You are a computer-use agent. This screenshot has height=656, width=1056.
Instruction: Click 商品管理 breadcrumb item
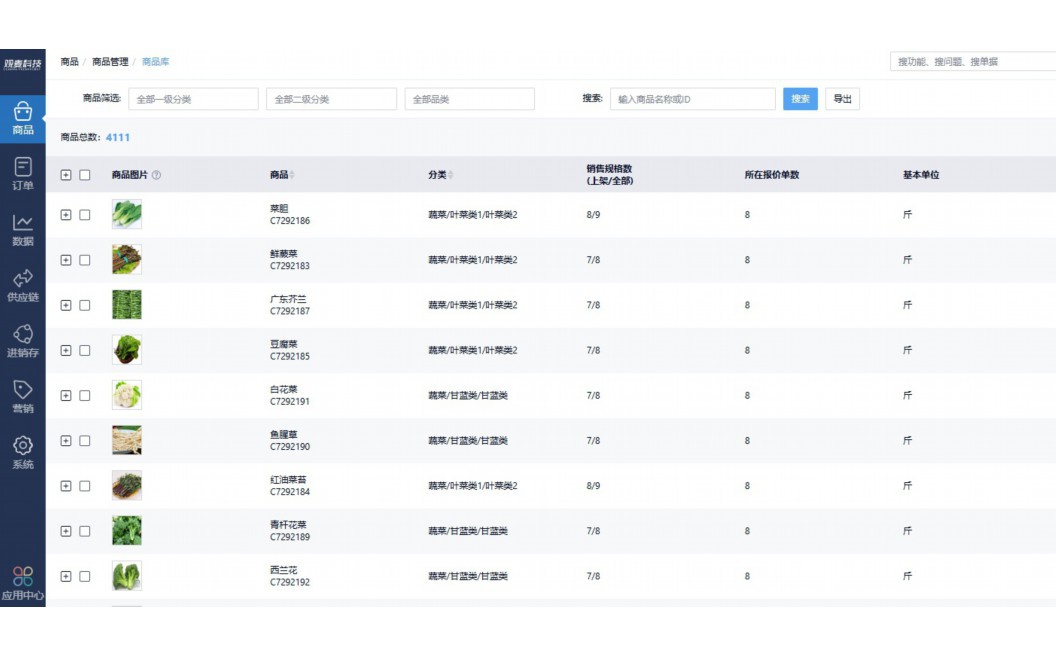[x=110, y=62]
